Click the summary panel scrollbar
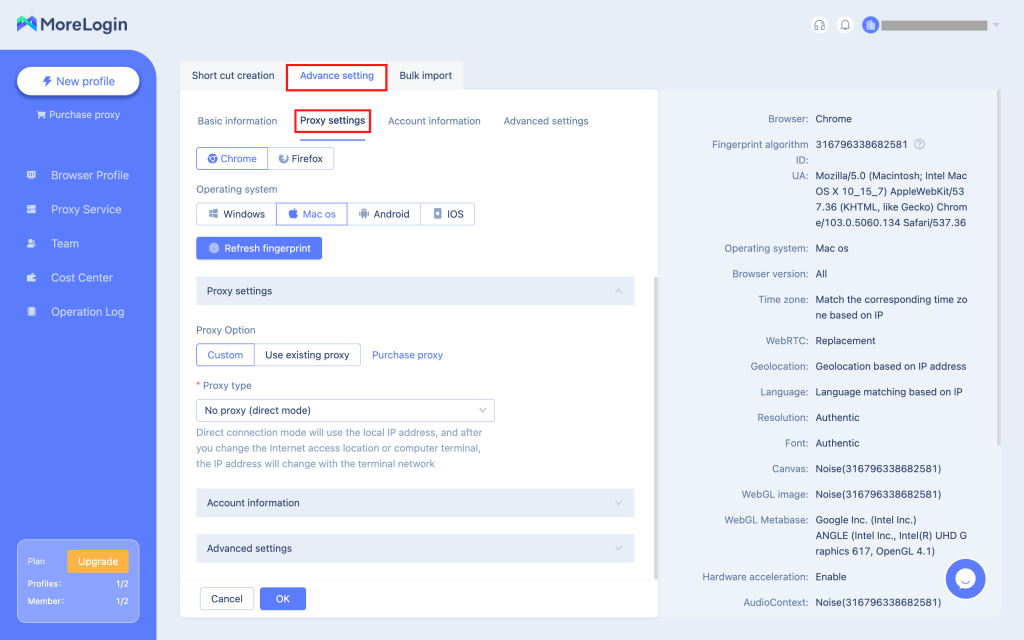This screenshot has width=1024, height=640. [x=998, y=268]
